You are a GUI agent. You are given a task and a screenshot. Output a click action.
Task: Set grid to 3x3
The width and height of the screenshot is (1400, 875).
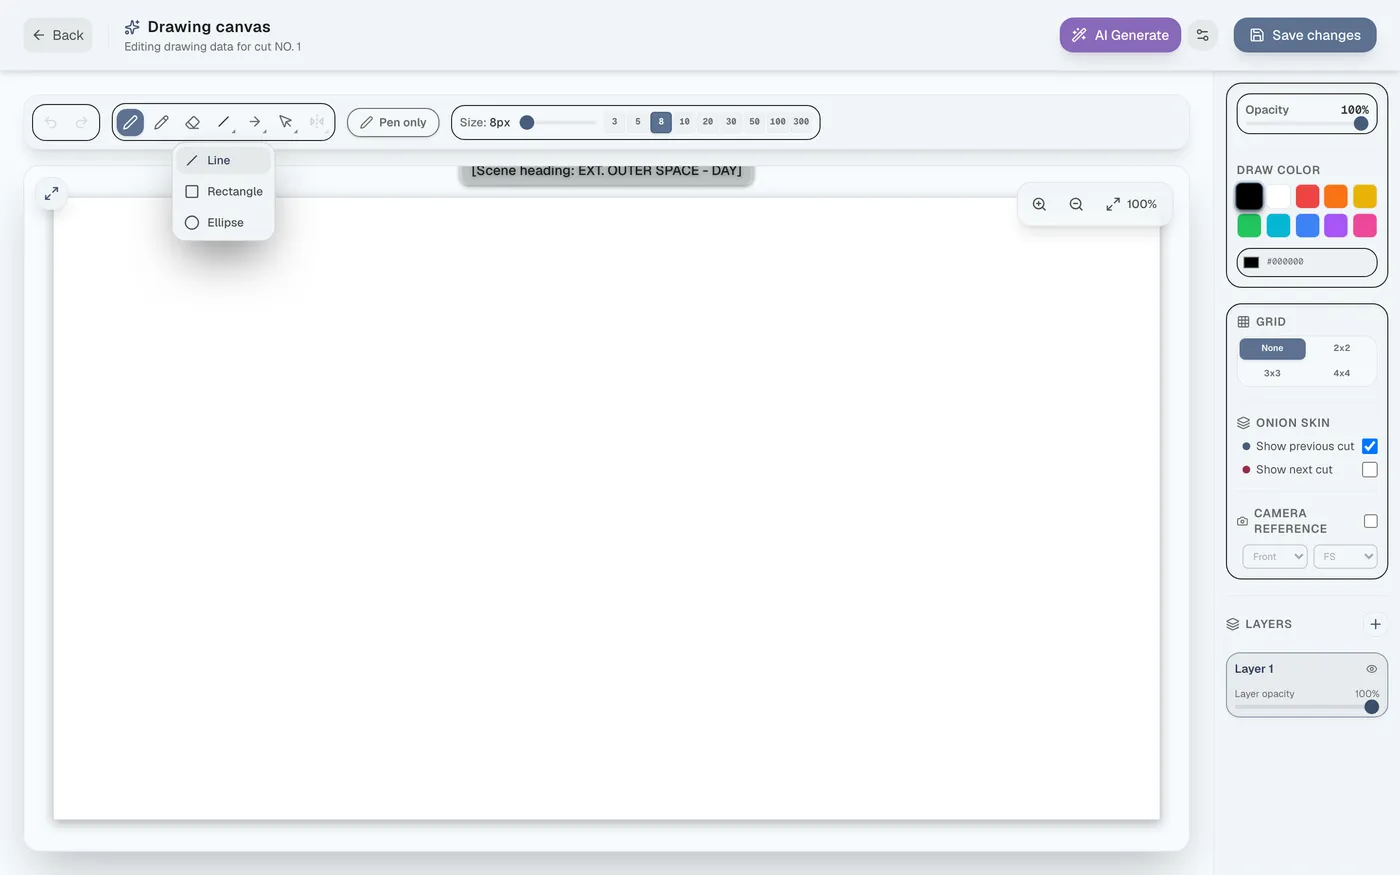pos(1272,373)
